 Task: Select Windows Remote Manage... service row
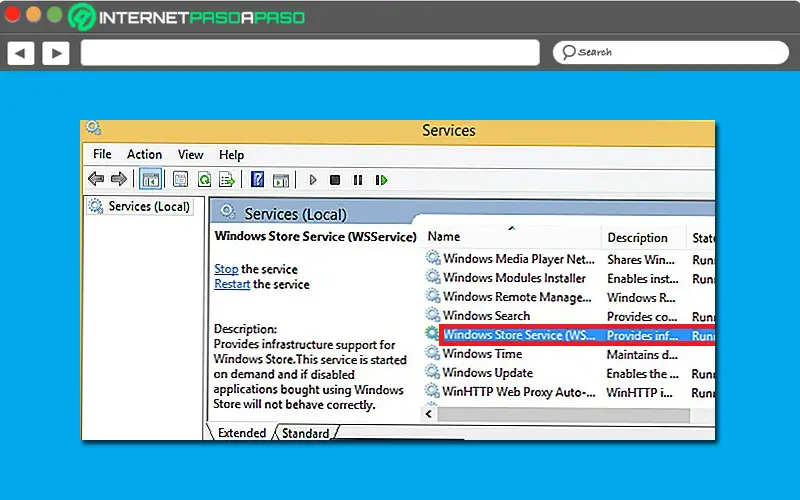(569, 297)
